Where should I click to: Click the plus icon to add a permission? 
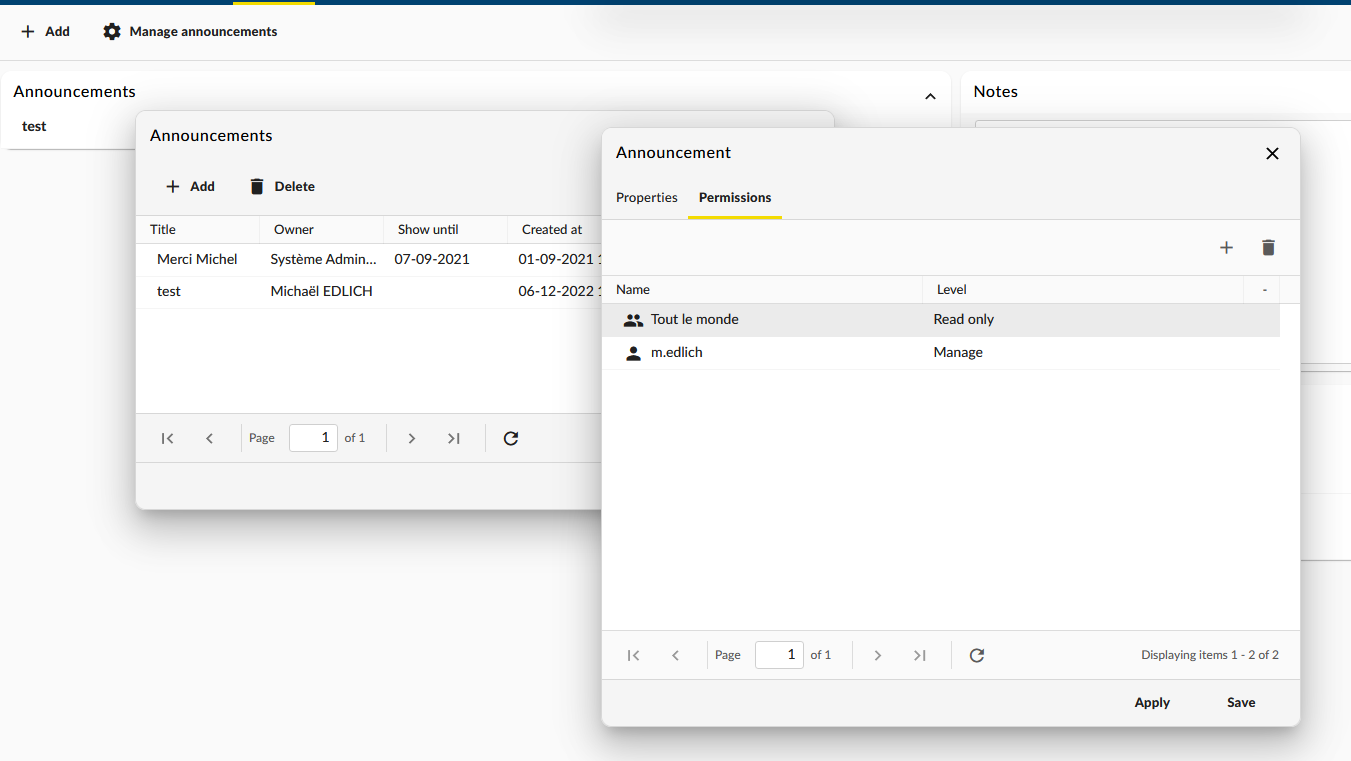1226,247
